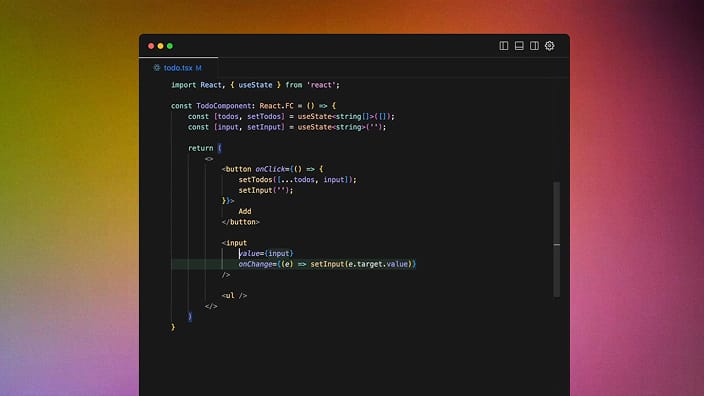
Task: Click the closing fragment '</>' tag
Action: (211, 306)
